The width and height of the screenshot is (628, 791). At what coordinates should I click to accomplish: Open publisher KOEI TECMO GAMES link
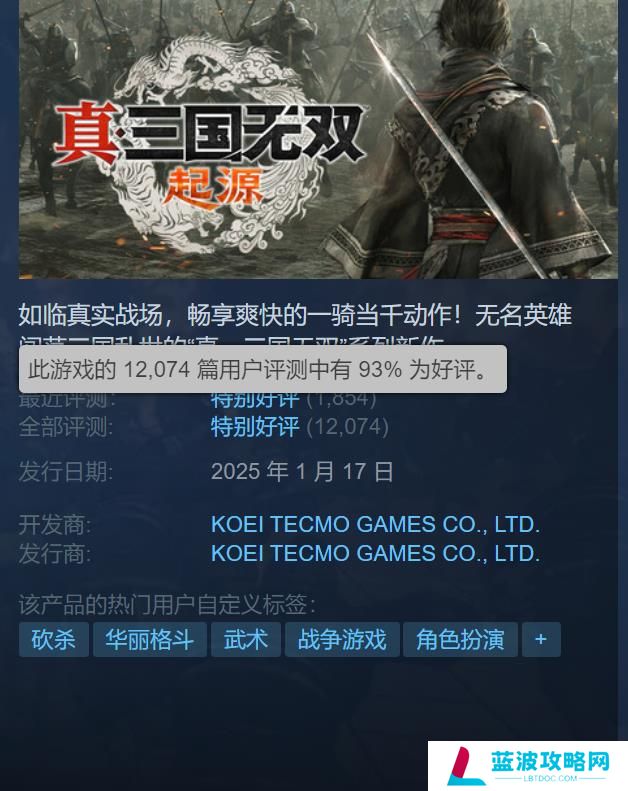[x=376, y=553]
